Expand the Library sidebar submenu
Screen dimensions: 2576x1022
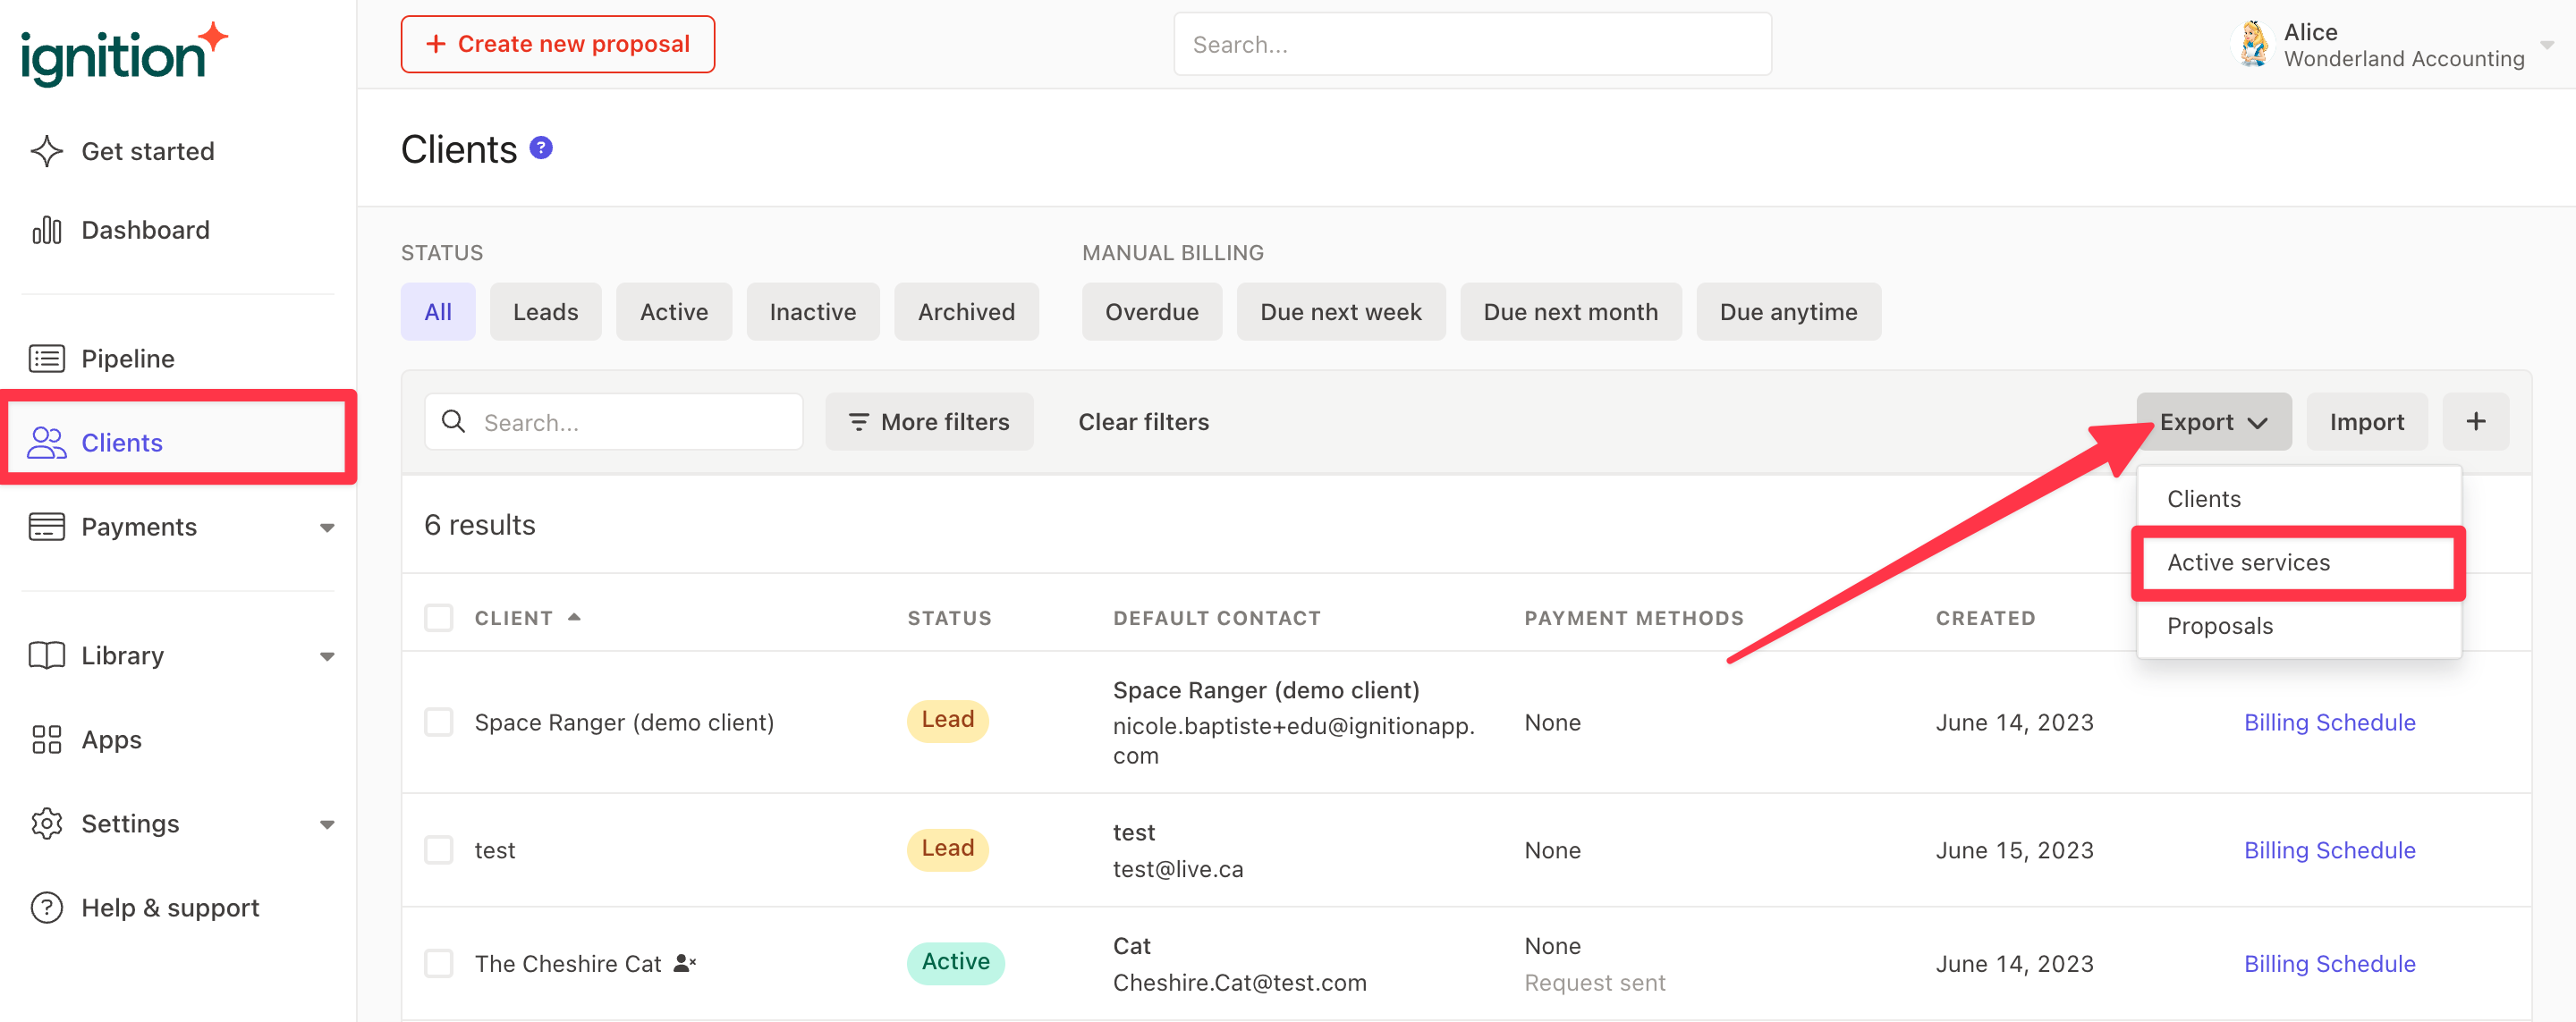click(x=327, y=656)
